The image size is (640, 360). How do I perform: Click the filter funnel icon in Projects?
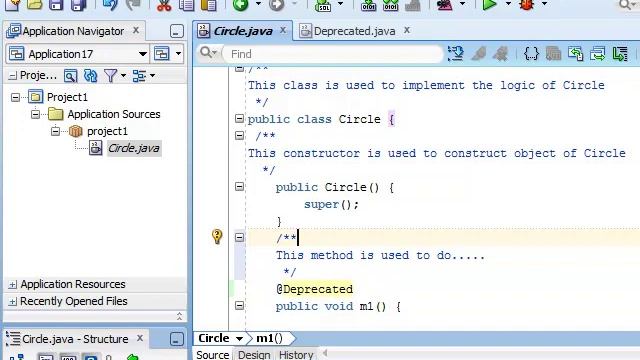(110, 76)
